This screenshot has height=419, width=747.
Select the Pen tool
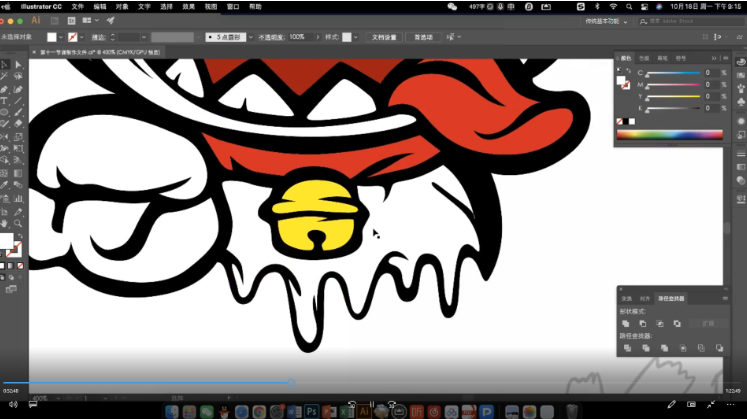pos(5,89)
